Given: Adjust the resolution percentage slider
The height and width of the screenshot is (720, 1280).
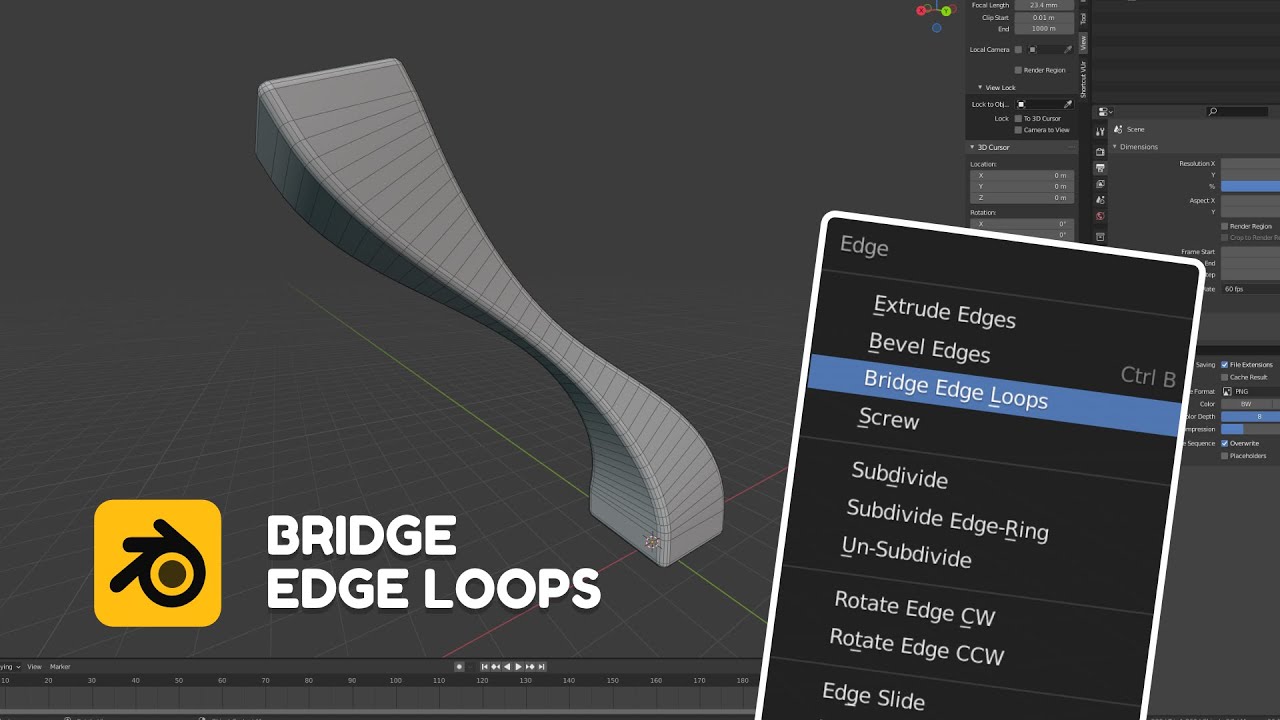Looking at the screenshot, I should coord(1250,186).
